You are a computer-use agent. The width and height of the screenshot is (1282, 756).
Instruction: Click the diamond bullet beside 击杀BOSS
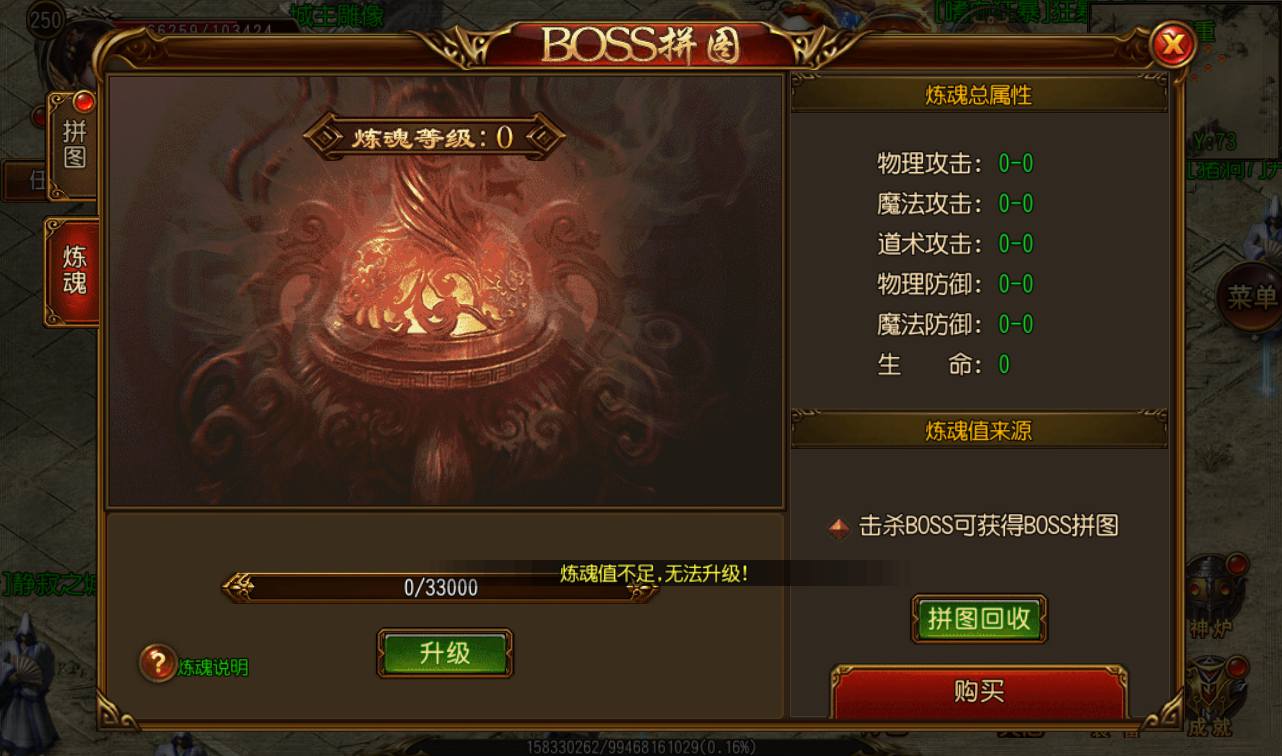(839, 528)
